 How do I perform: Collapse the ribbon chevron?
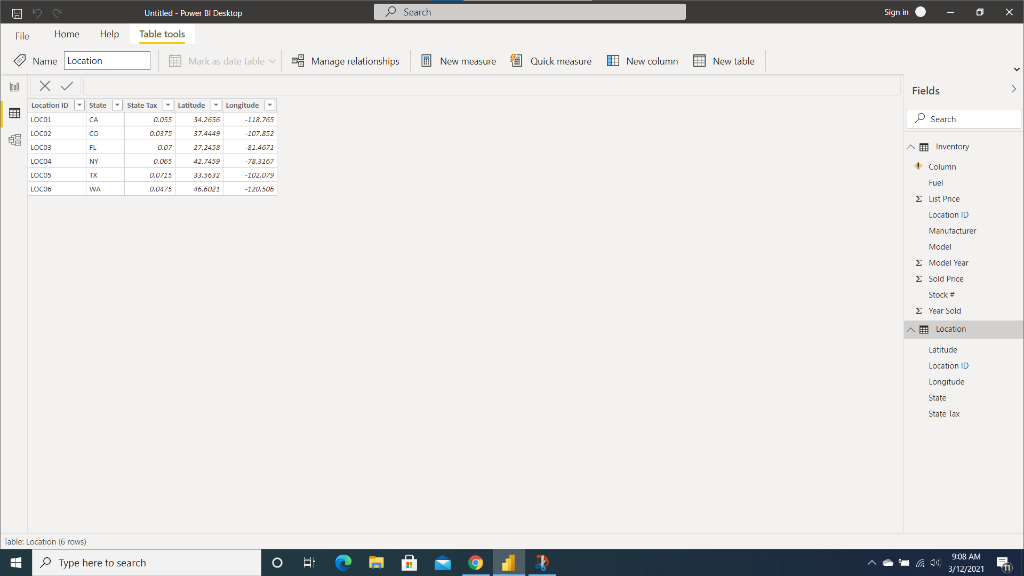point(1017,69)
